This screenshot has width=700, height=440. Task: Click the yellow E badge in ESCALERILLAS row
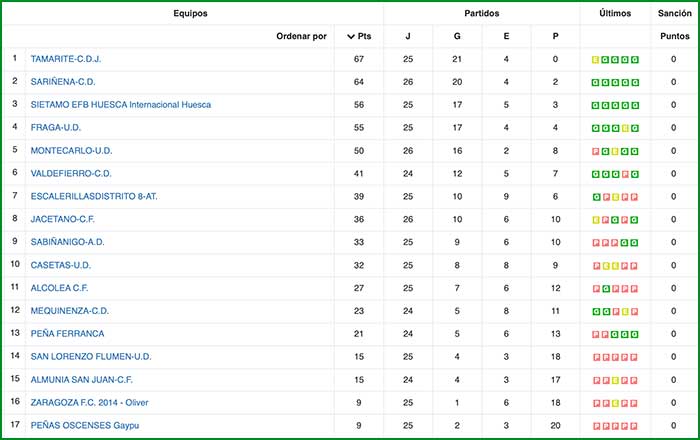pyautogui.click(x=615, y=197)
